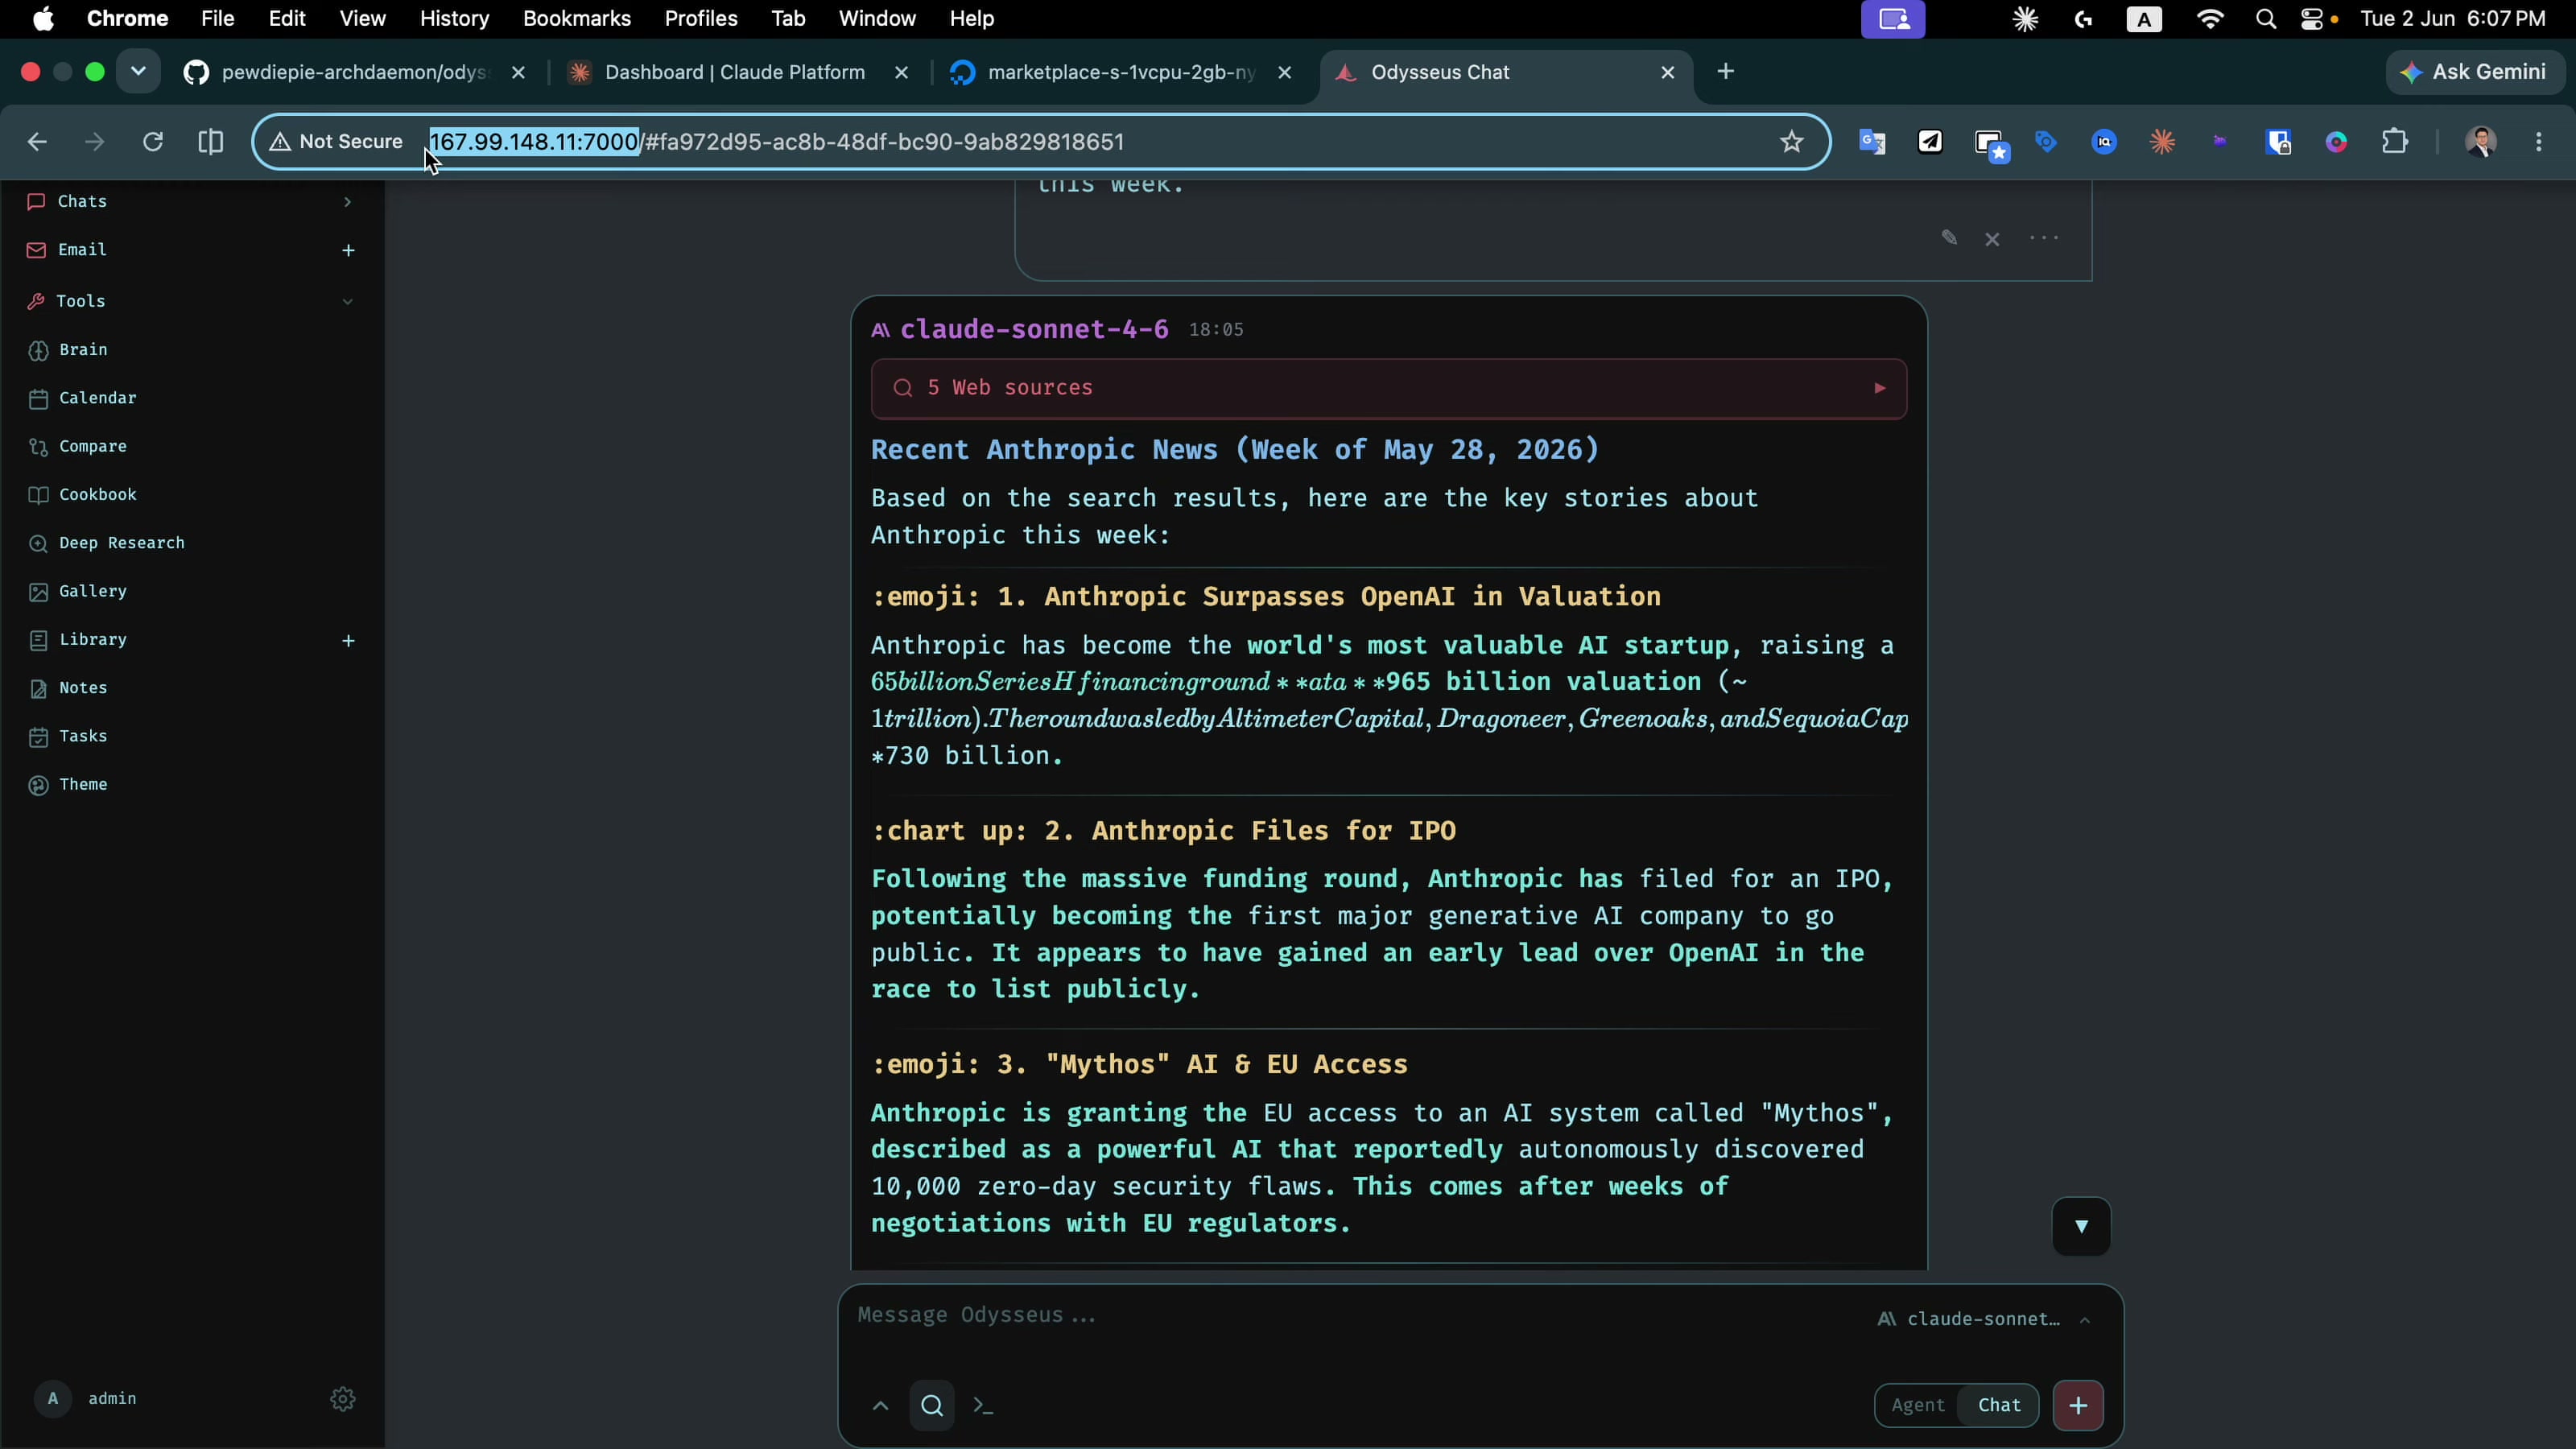Switch to Dashboard Claude Platform tab
The height and width of the screenshot is (1449, 2576).
tap(736, 72)
